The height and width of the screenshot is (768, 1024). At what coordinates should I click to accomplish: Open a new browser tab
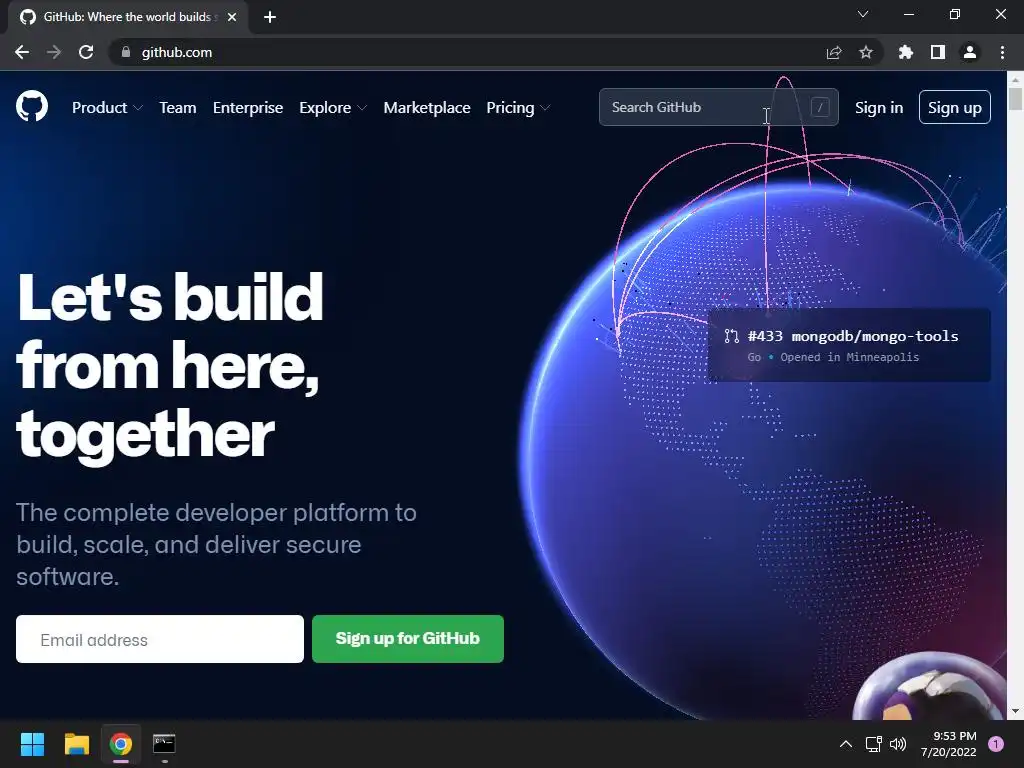point(270,17)
